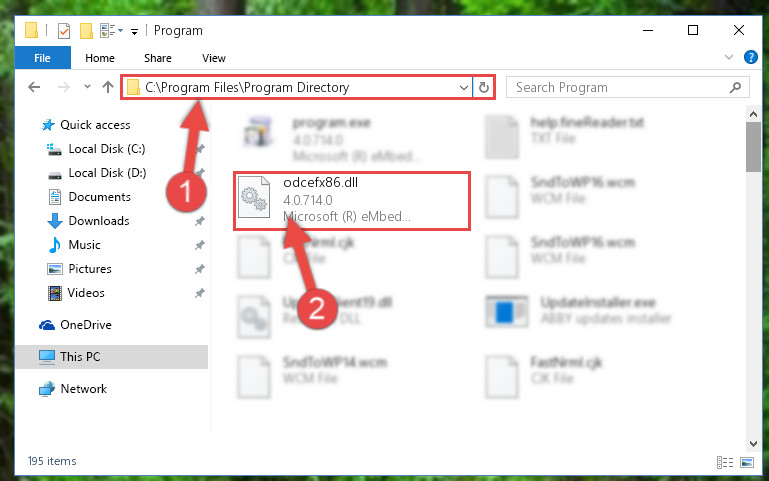Click the Properties checkmark quick access icon

pos(64,31)
